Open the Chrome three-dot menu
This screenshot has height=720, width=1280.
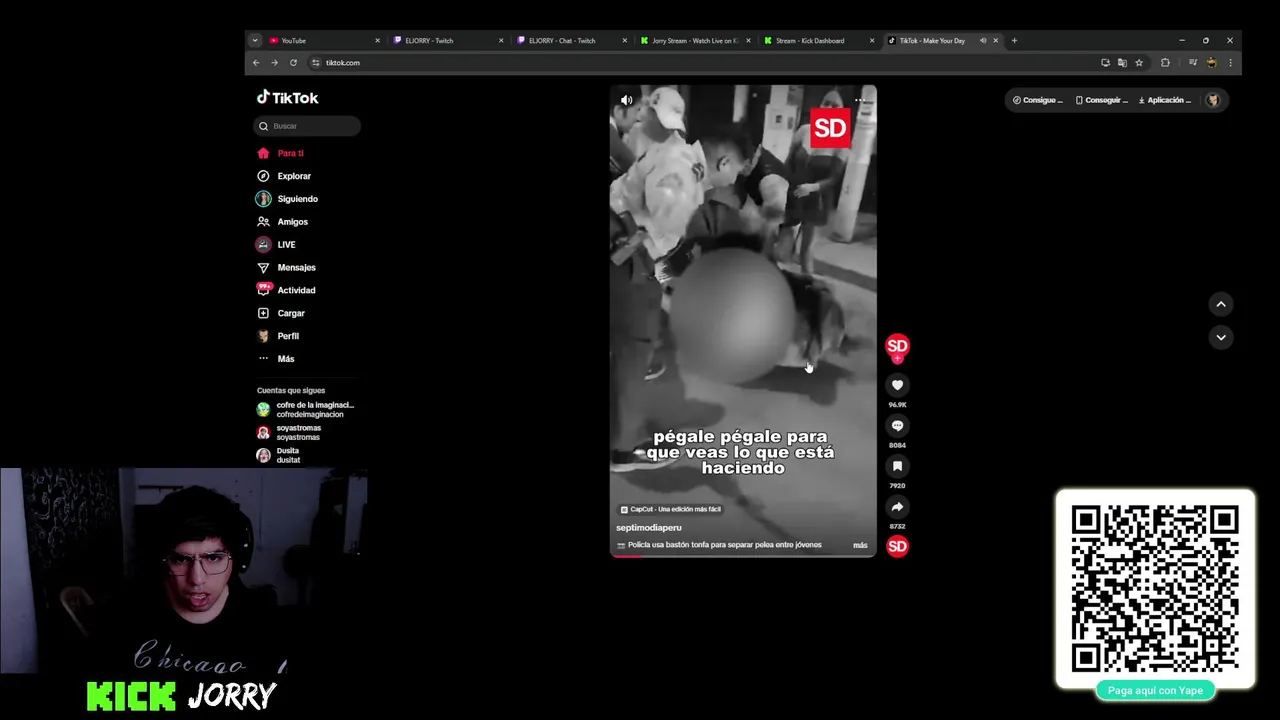(x=1230, y=62)
